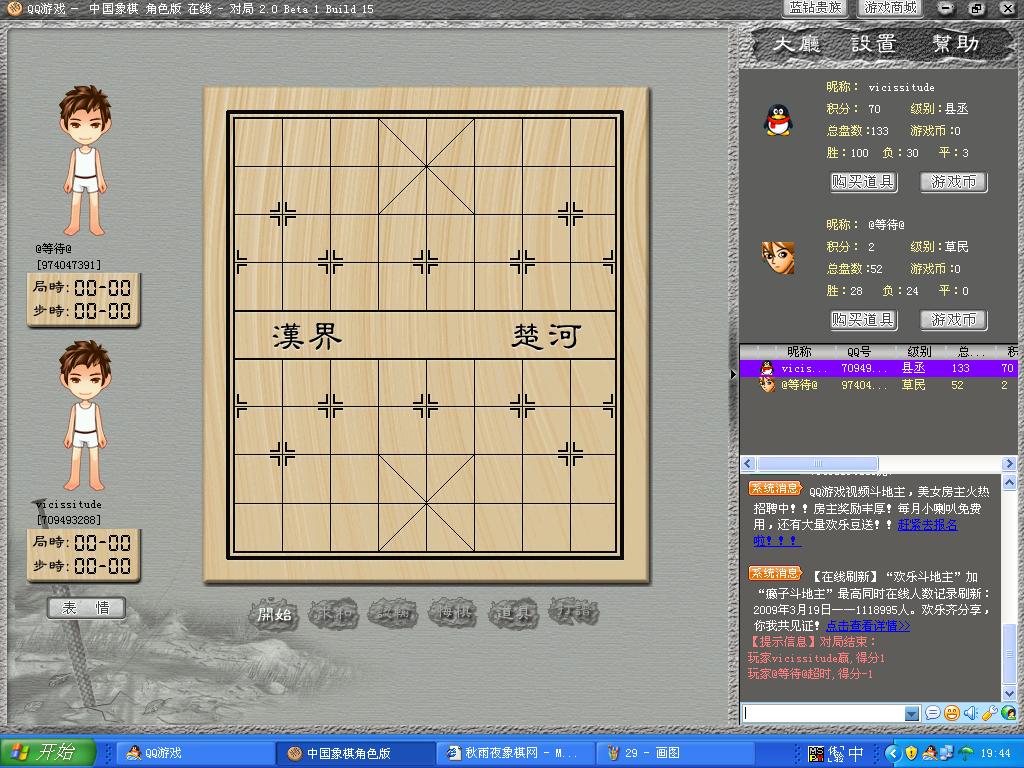
Task: Open the 游戏商城 game store tab
Action: [x=890, y=8]
